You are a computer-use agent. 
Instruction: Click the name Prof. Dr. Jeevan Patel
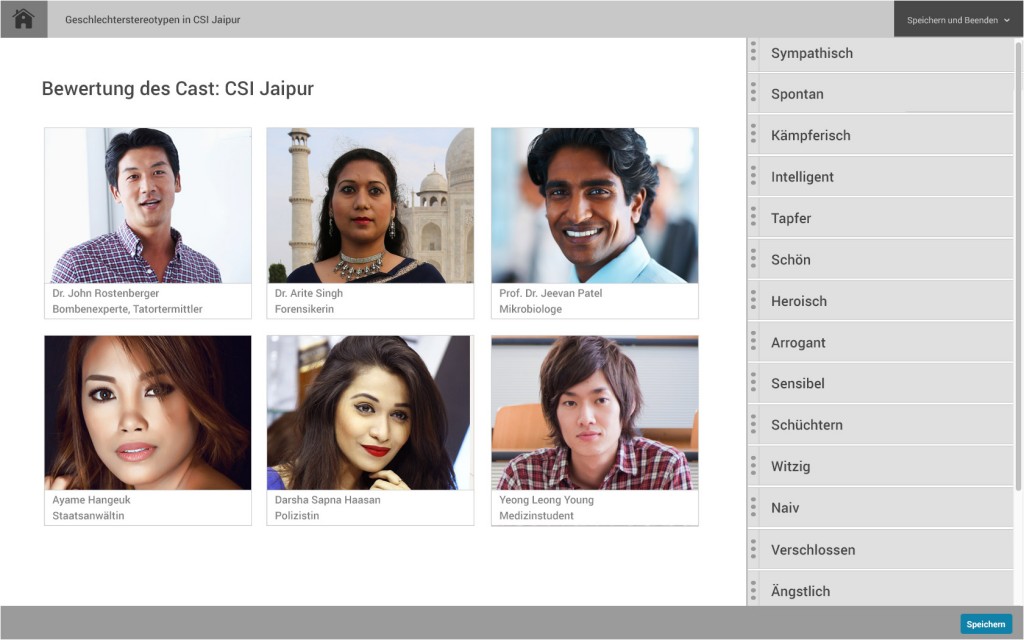551,293
